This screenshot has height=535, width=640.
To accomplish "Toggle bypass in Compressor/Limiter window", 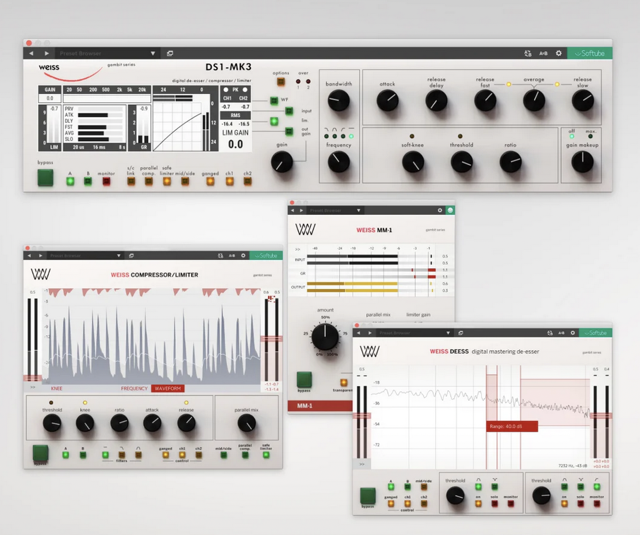I will coord(40,453).
